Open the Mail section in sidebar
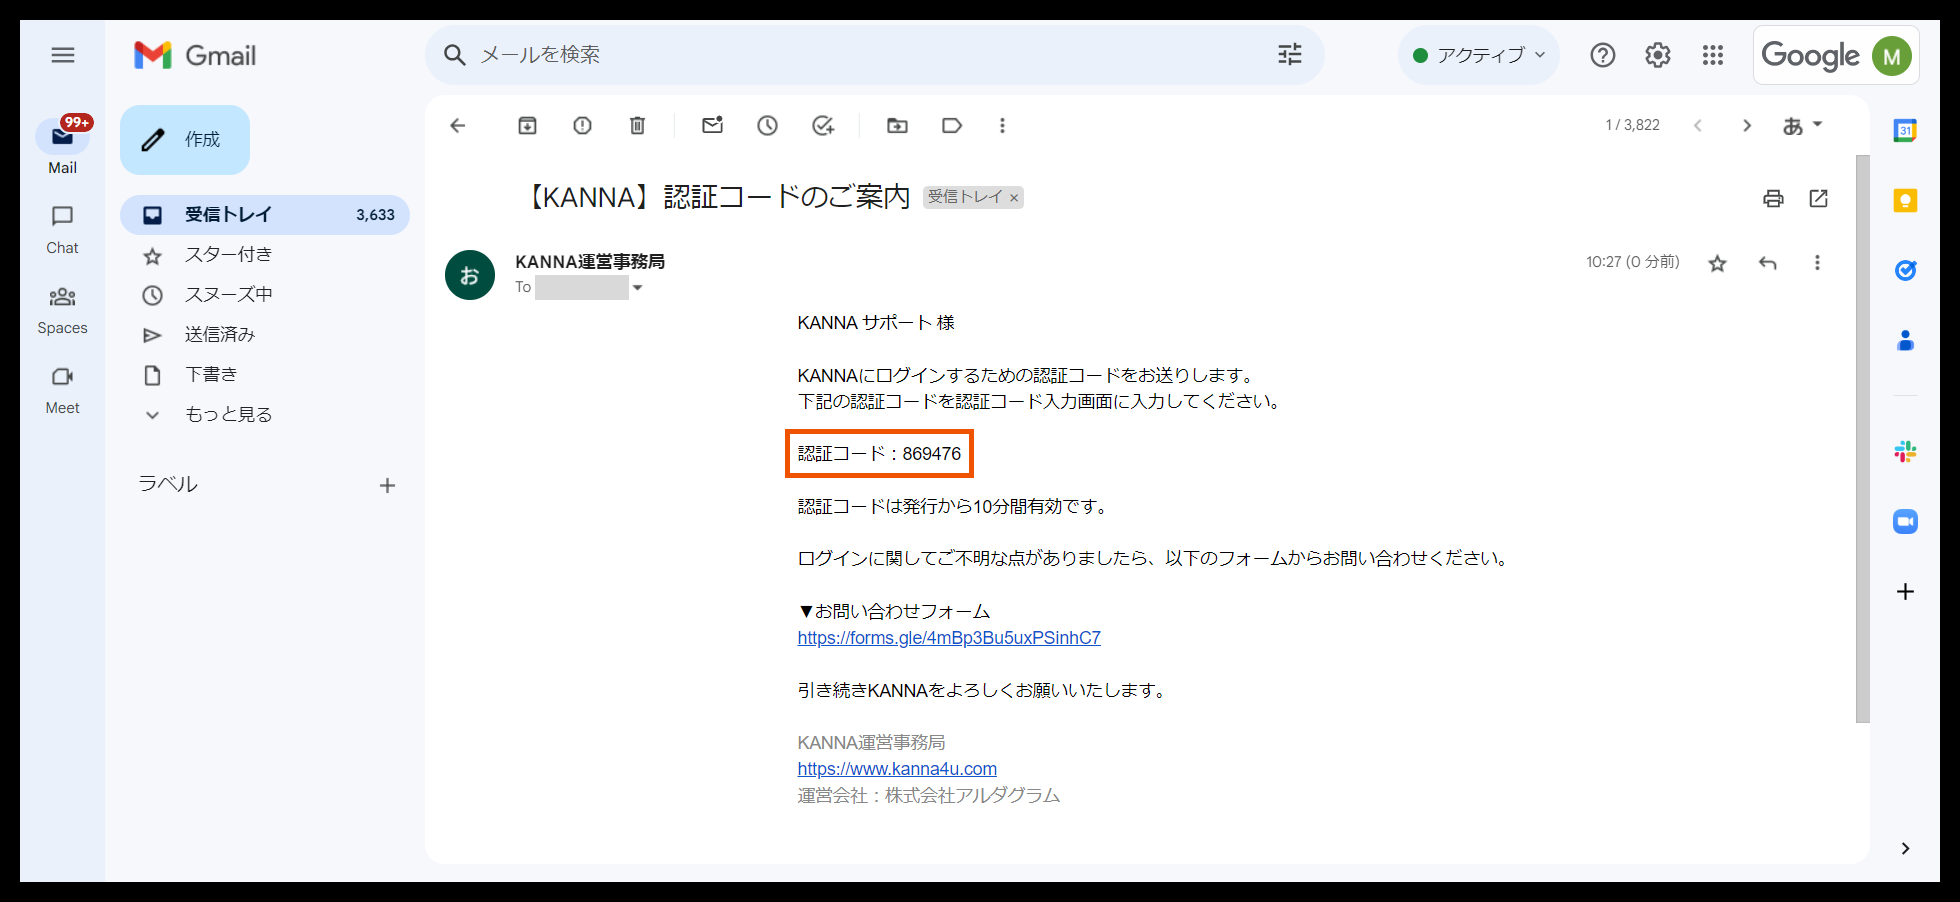This screenshot has width=1960, height=902. point(62,146)
